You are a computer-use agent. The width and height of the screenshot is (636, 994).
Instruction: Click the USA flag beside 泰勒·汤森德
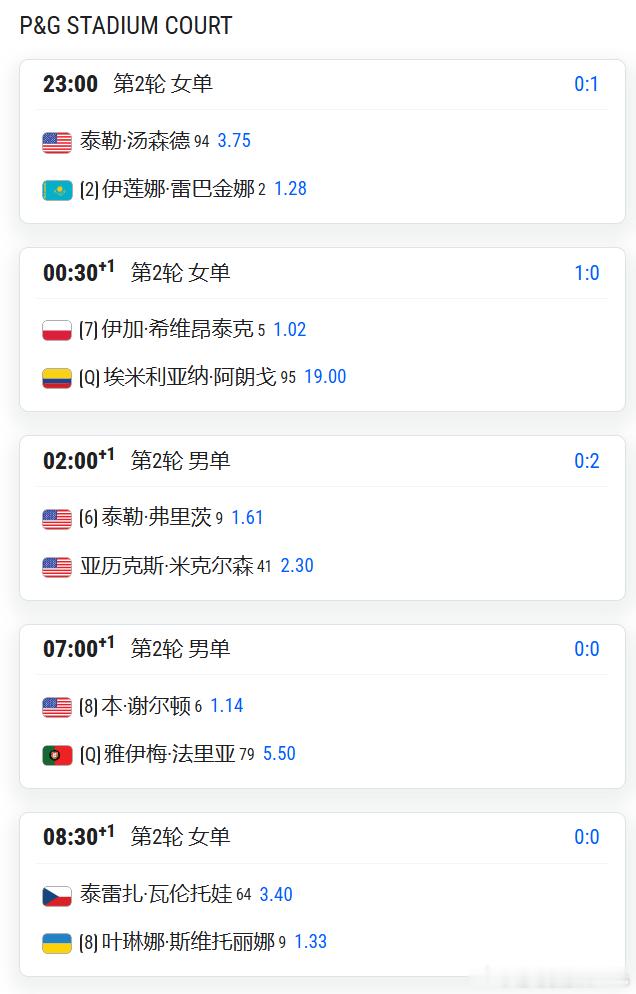tap(57, 142)
